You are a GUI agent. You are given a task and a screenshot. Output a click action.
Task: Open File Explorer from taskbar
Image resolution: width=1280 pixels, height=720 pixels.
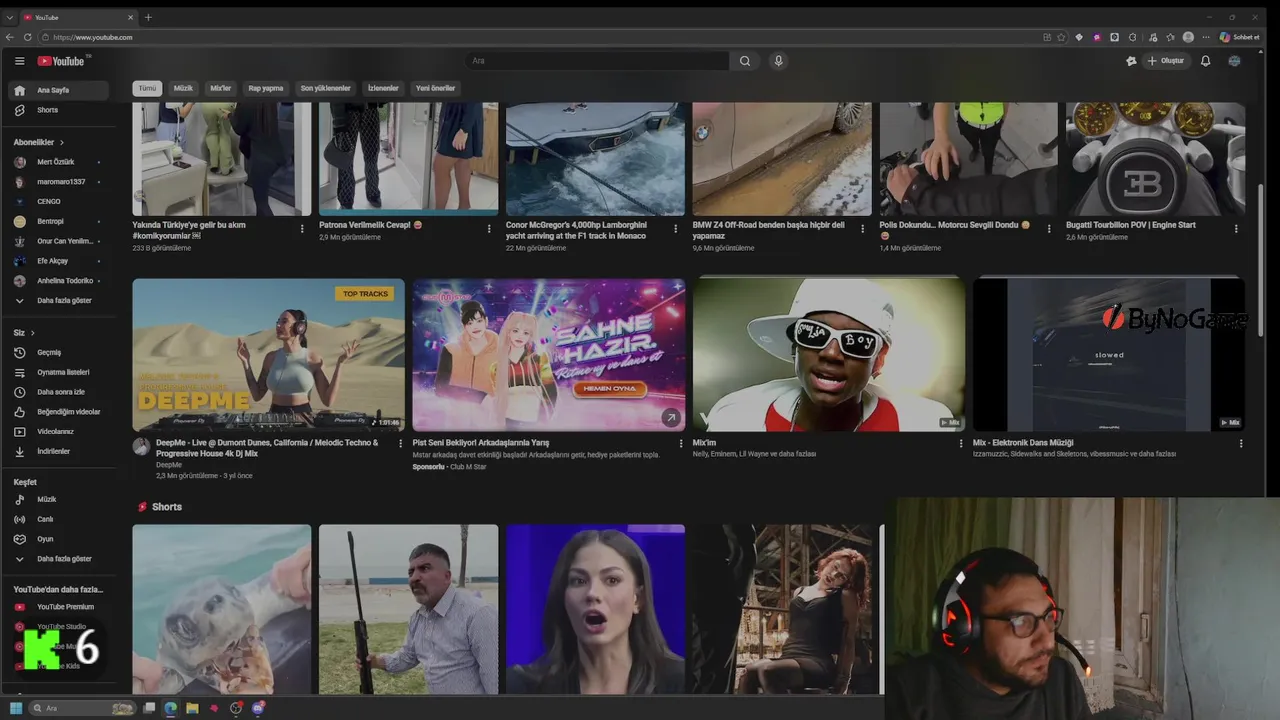192,708
